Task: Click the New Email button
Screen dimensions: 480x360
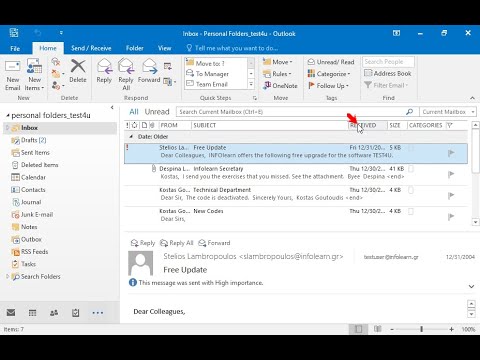Action: tap(13, 75)
